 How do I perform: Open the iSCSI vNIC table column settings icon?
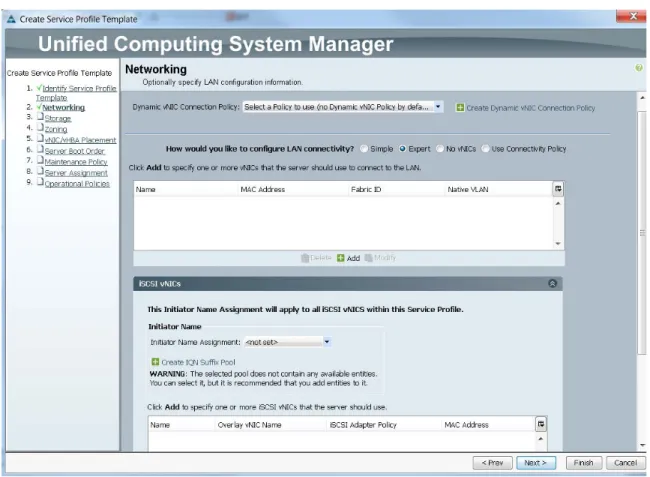point(541,424)
